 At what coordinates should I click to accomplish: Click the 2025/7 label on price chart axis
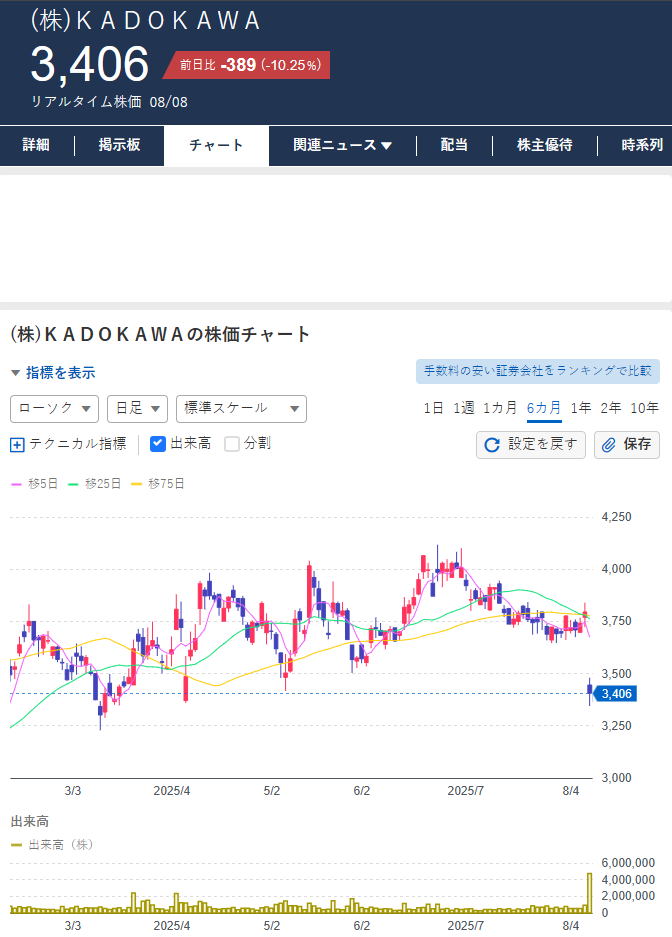tap(465, 791)
